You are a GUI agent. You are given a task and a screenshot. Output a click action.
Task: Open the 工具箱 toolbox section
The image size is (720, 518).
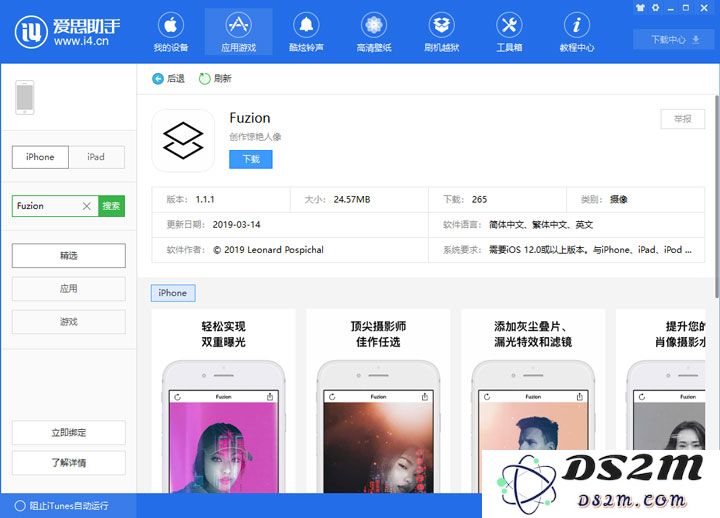(509, 32)
